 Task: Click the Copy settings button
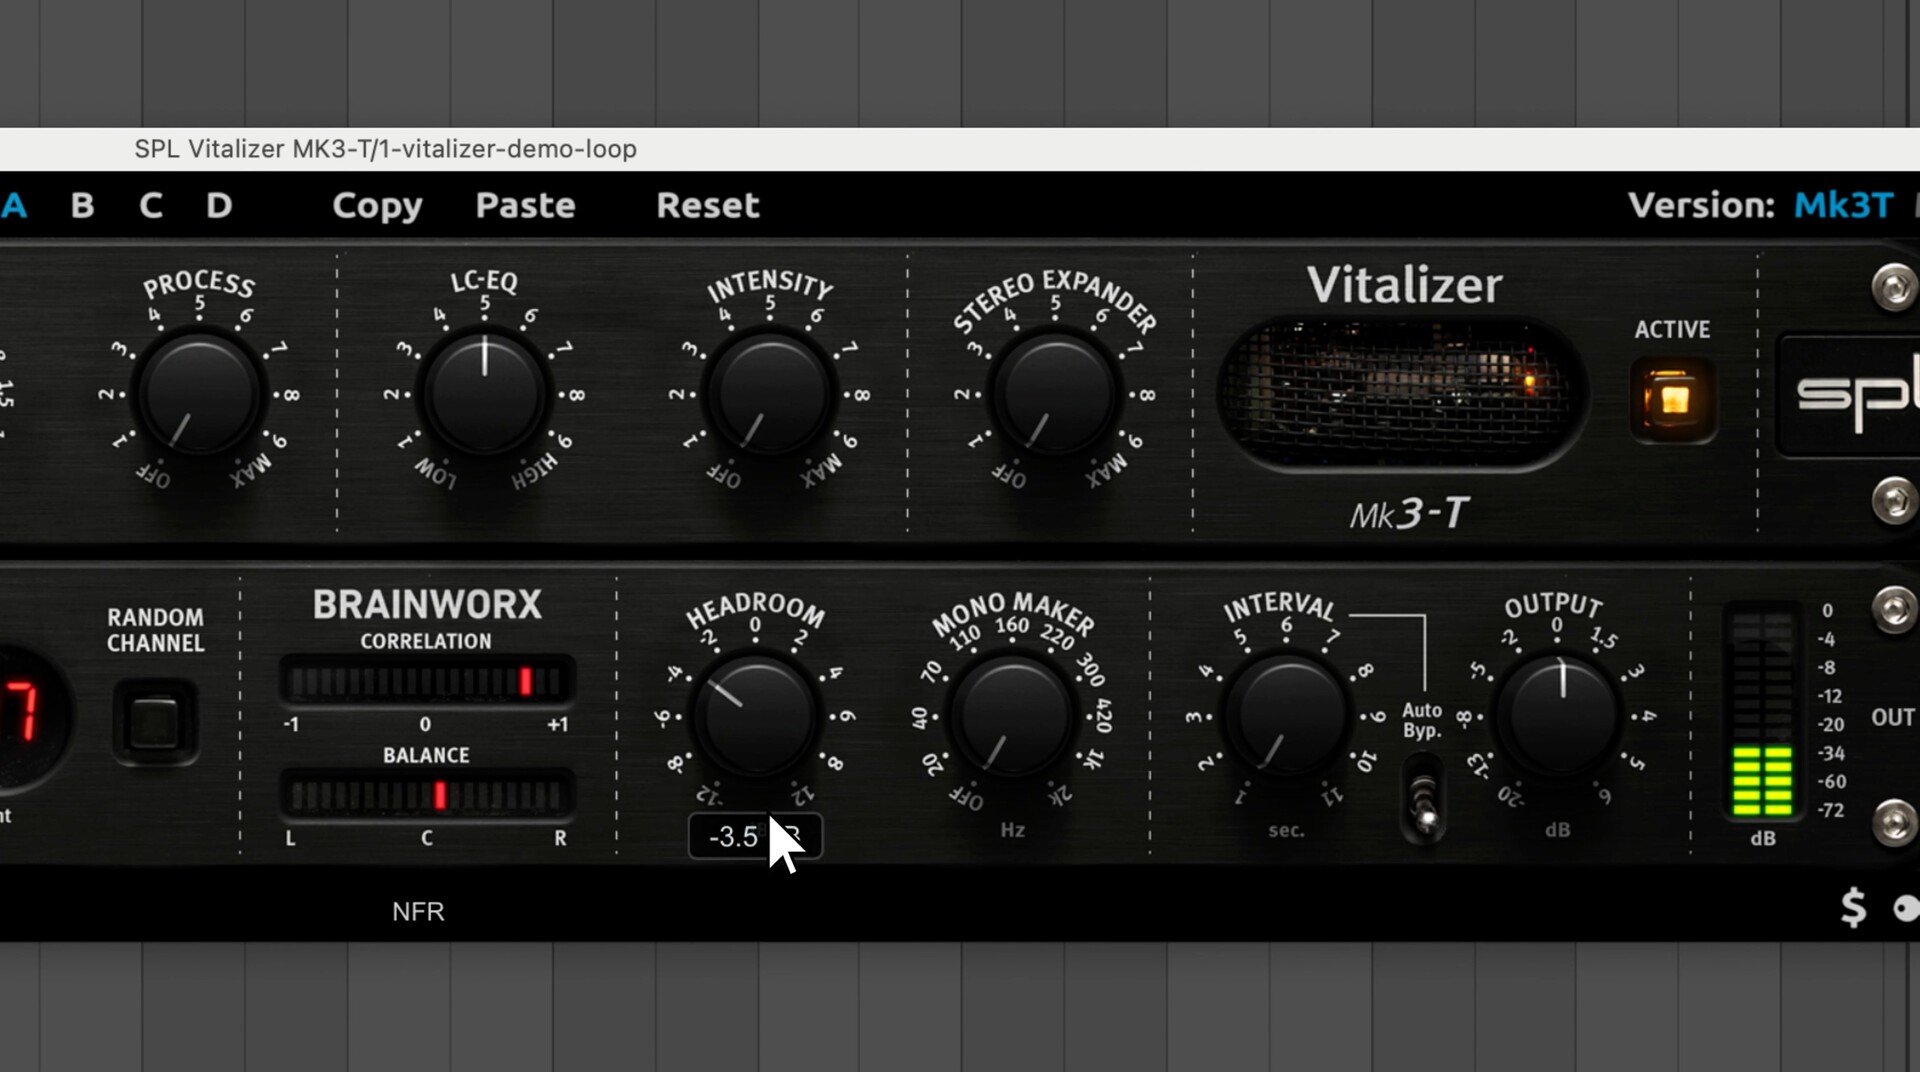click(377, 206)
